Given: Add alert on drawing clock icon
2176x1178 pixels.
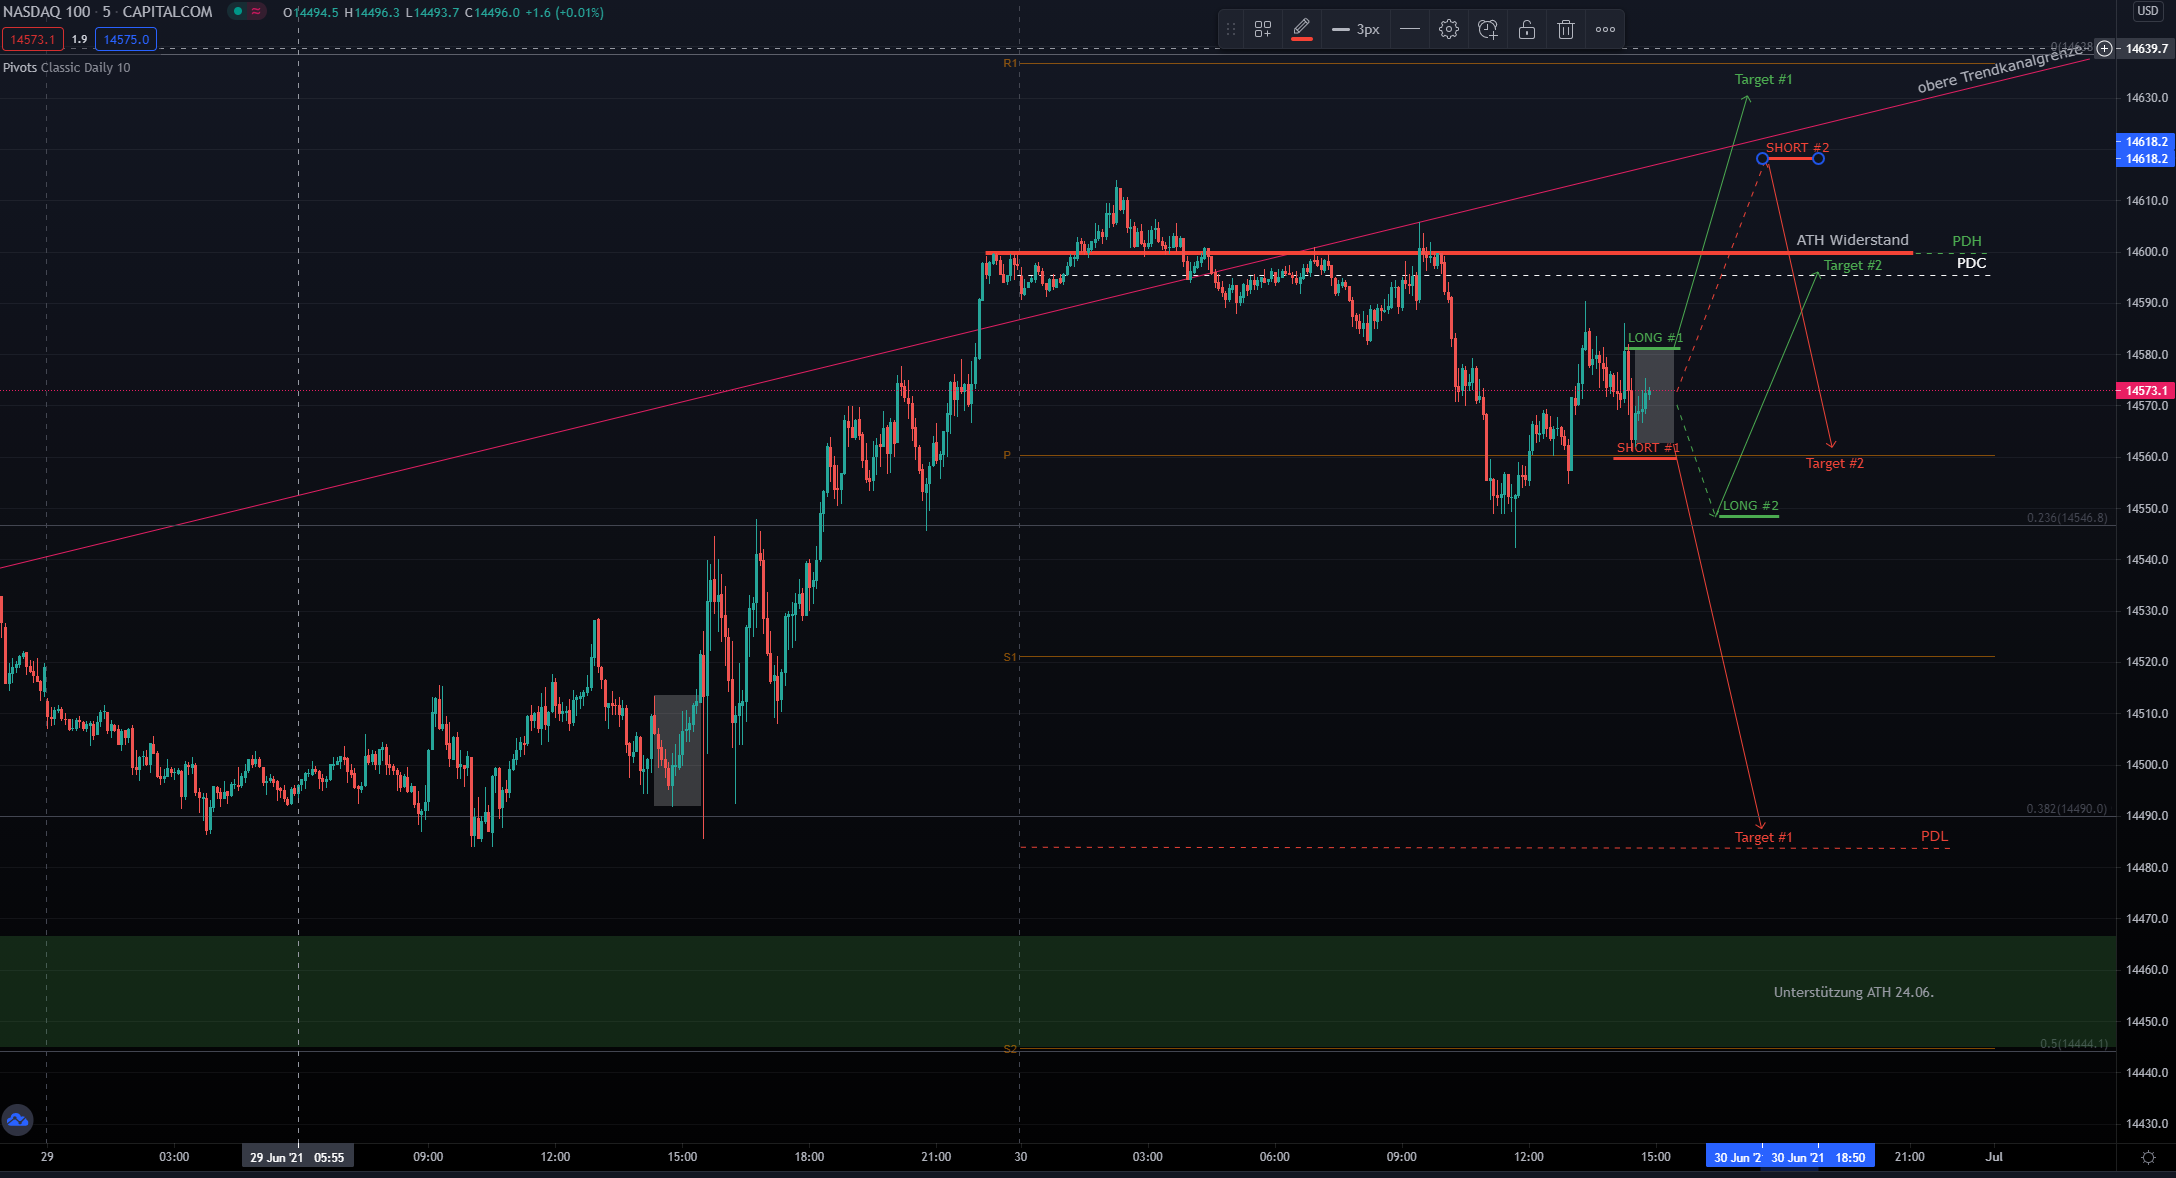Looking at the screenshot, I should (x=1488, y=30).
